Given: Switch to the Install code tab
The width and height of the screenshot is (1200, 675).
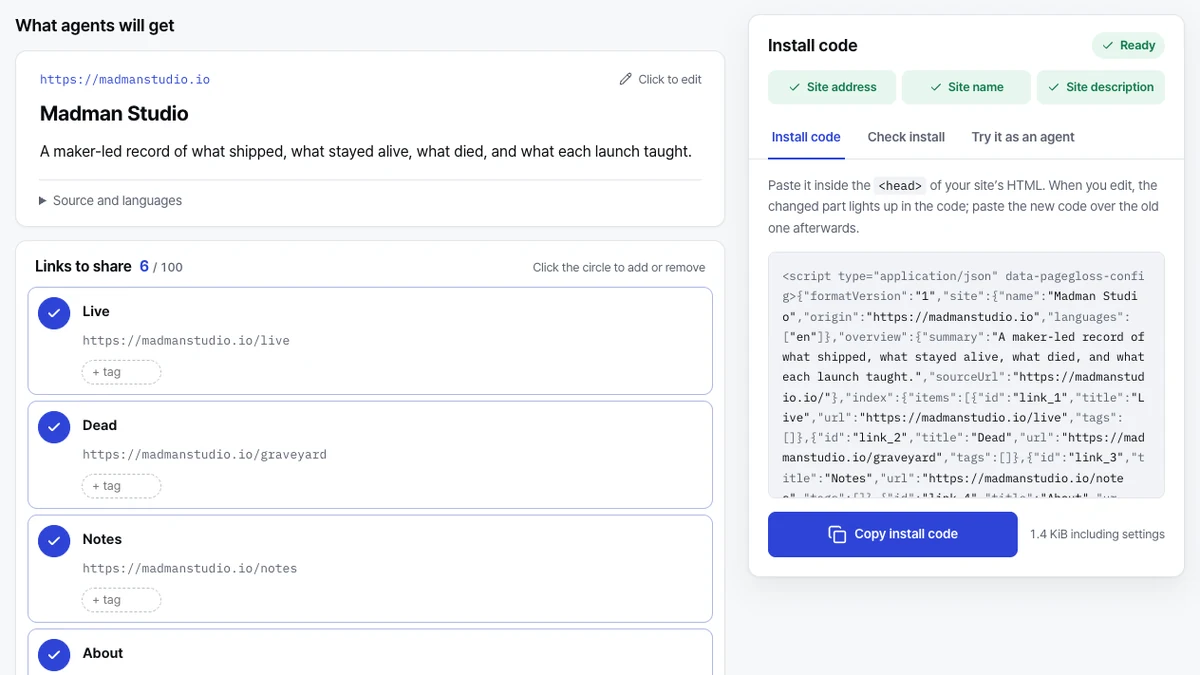Looking at the screenshot, I should point(806,137).
